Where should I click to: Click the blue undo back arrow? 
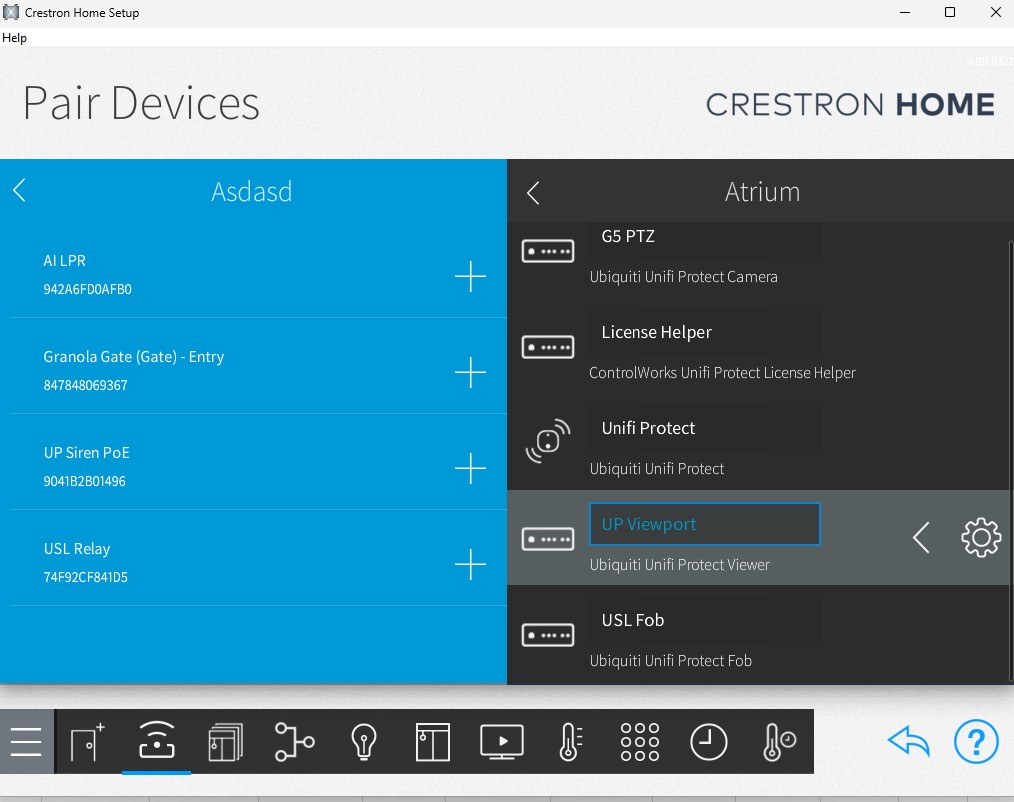(x=908, y=741)
